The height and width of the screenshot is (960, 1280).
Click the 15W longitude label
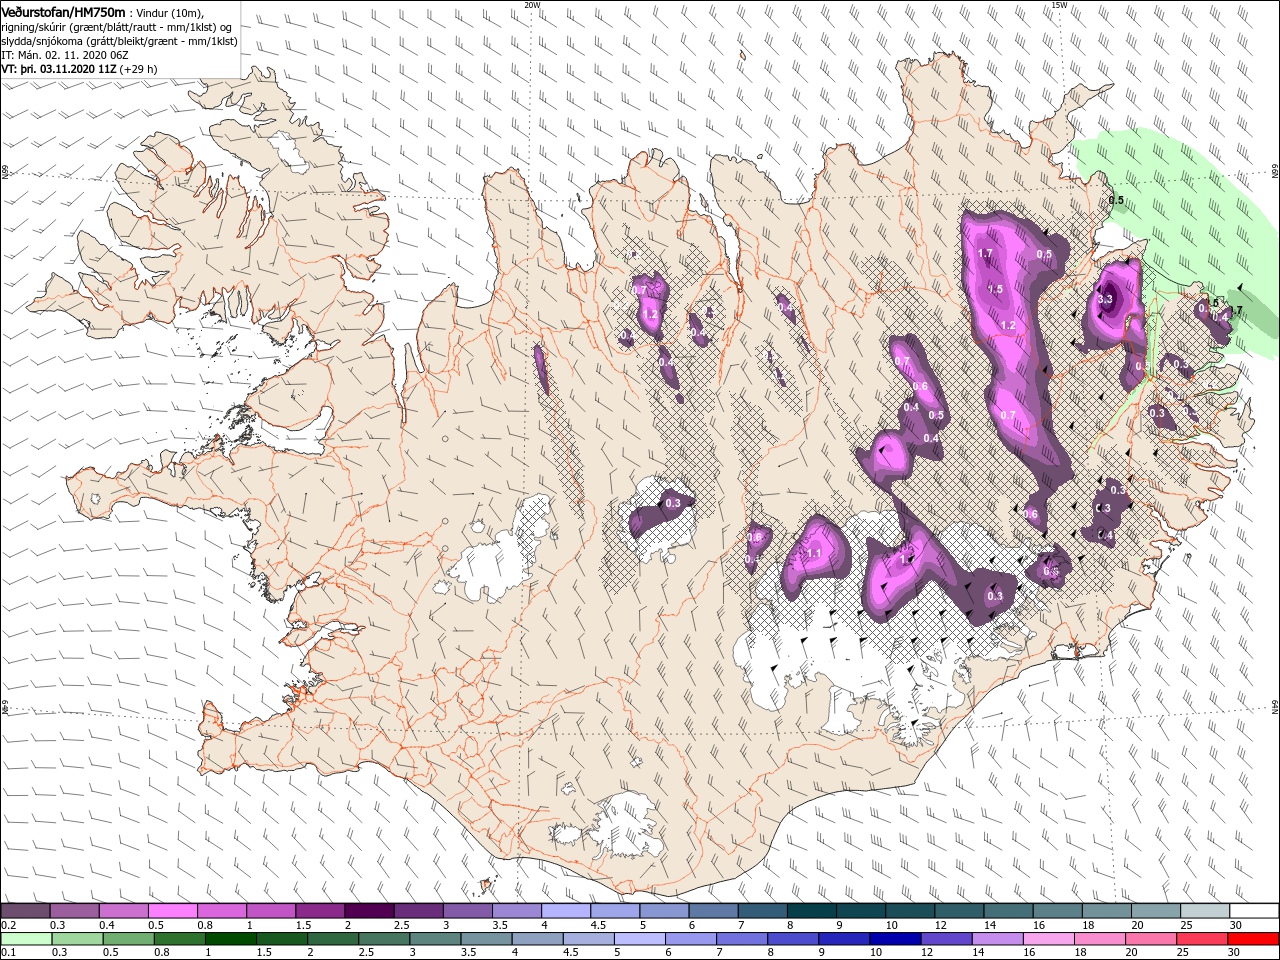pyautogui.click(x=1060, y=5)
